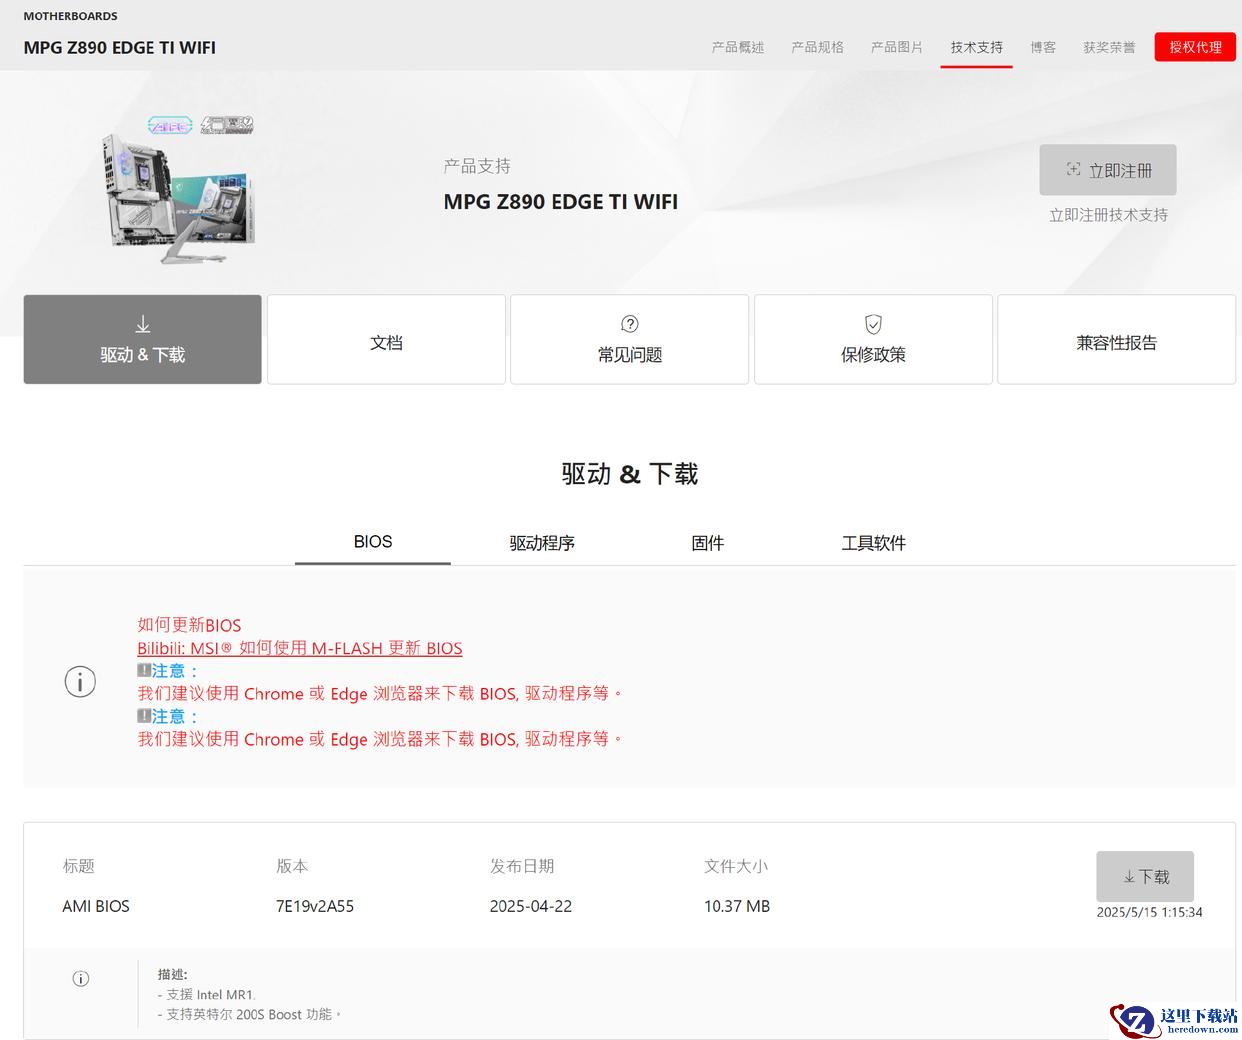This screenshot has width=1242, height=1040.
Task: Click the 产品支持 label
Action: 477,166
